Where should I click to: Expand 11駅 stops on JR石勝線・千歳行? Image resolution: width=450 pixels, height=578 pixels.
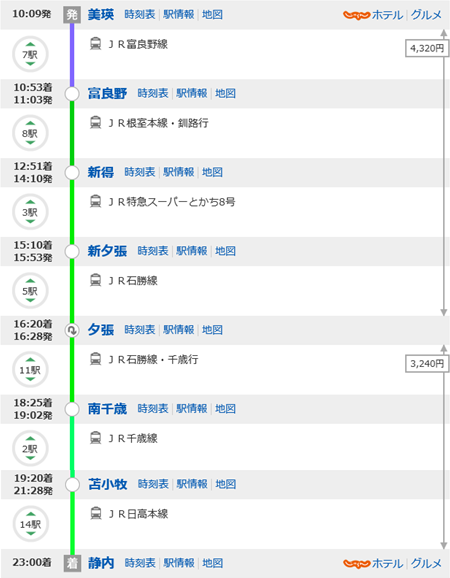tap(30, 370)
